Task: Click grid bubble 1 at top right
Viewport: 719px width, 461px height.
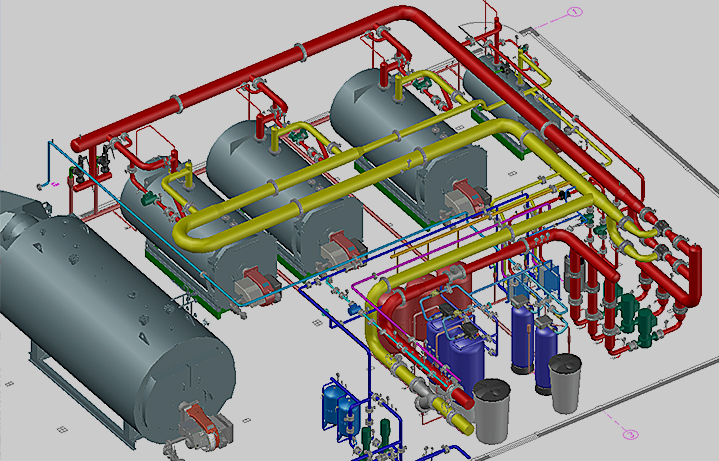Action: click(x=575, y=11)
